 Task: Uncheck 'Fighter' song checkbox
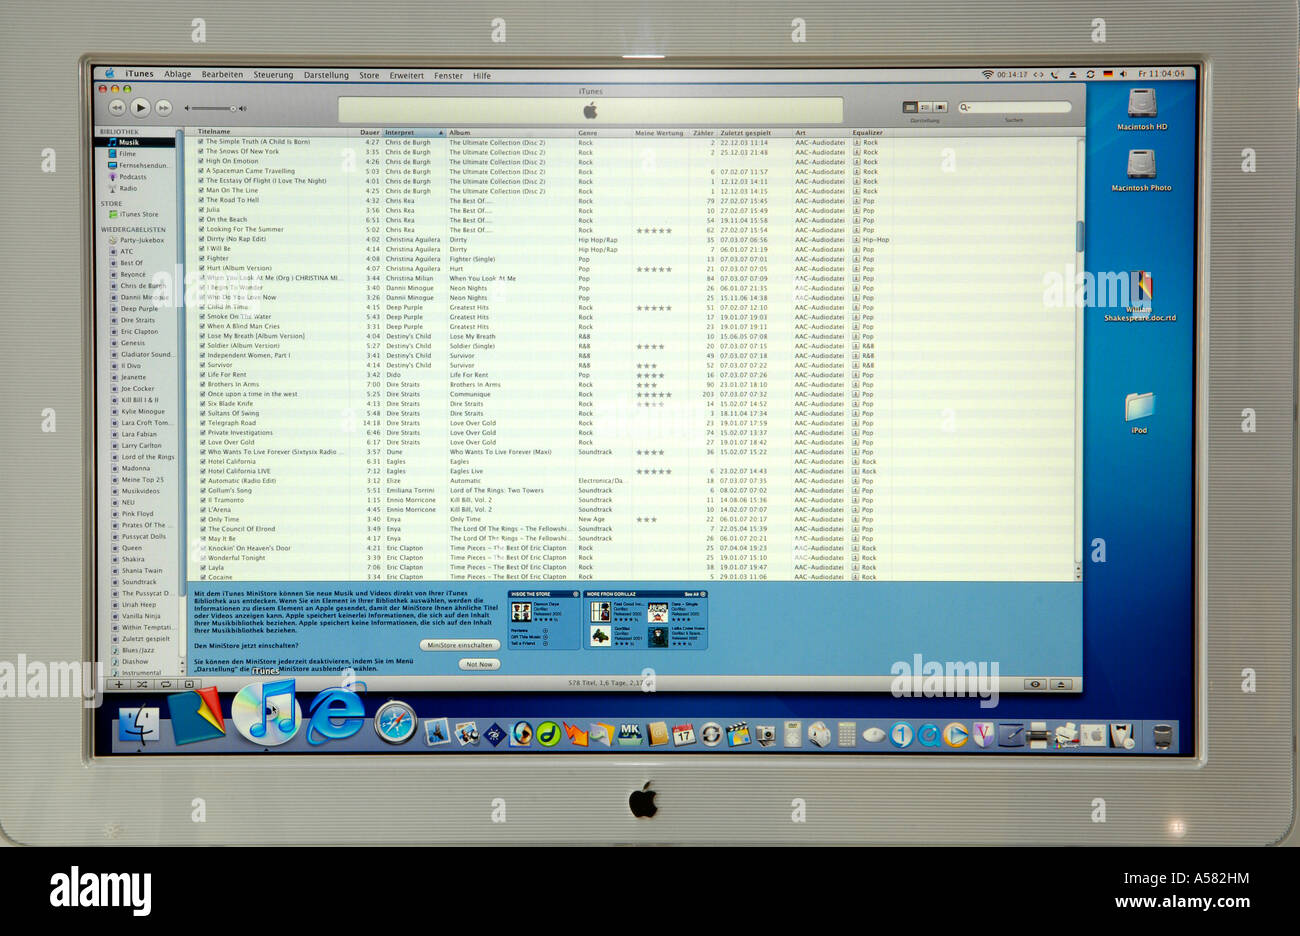click(x=201, y=258)
